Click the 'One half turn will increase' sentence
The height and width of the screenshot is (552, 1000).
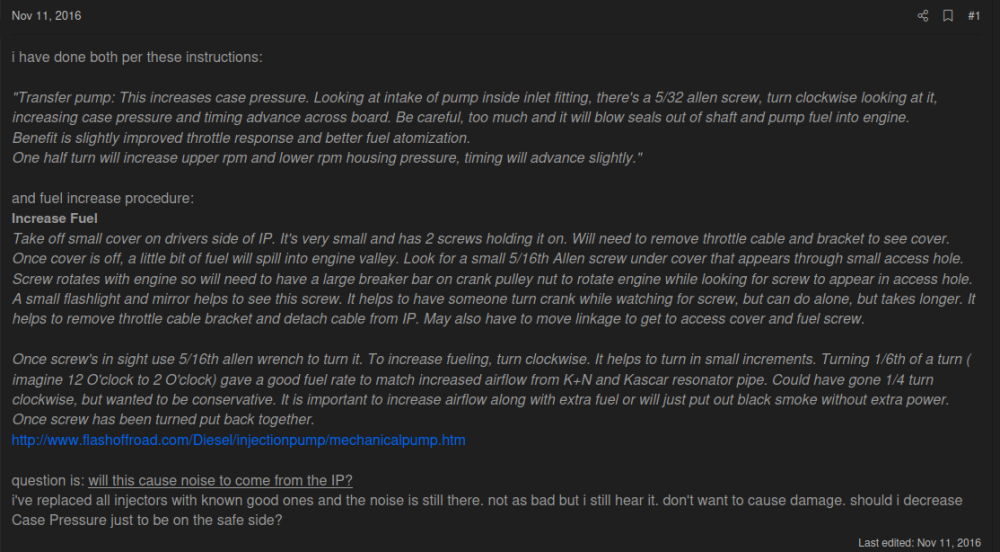pos(327,158)
